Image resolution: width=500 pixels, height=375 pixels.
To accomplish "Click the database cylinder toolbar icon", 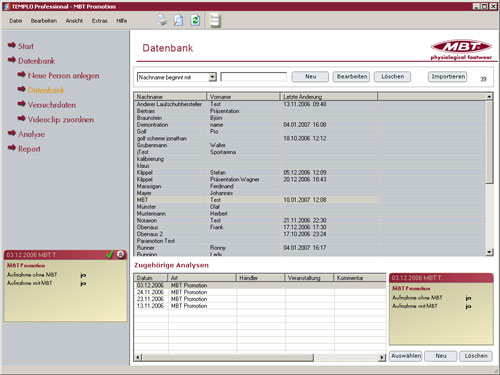I will pos(215,20).
